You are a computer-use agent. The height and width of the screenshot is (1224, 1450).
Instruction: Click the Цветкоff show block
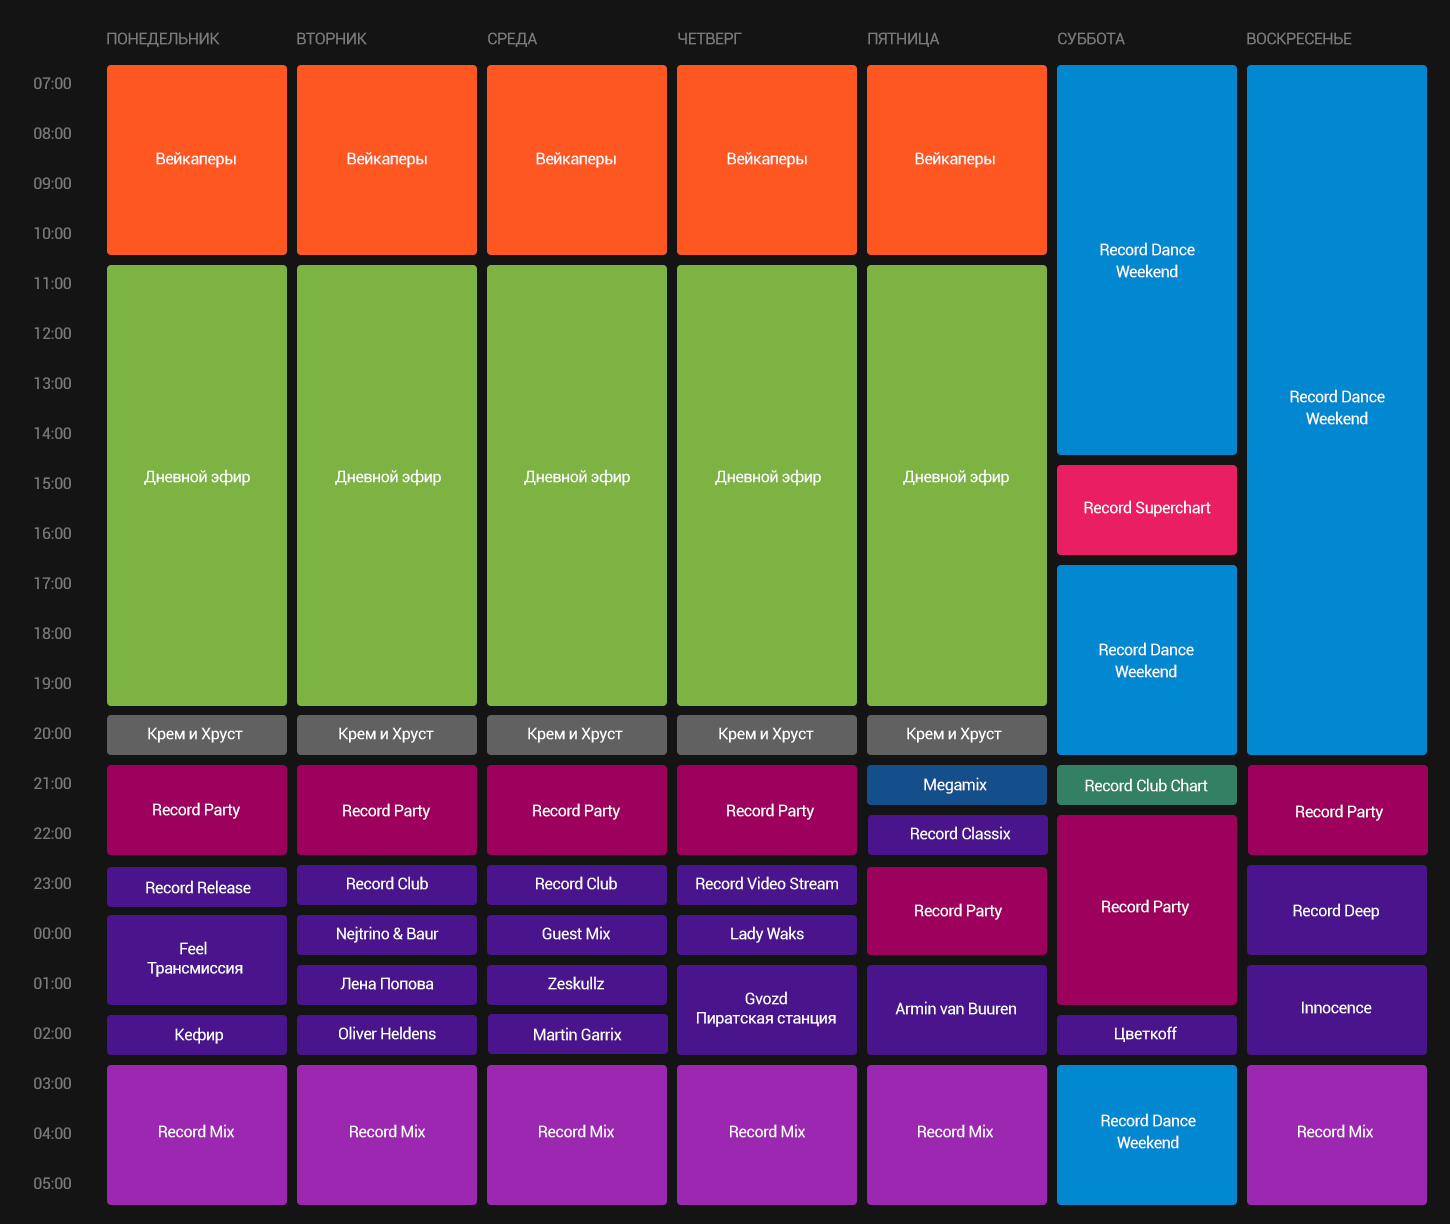[1147, 1035]
